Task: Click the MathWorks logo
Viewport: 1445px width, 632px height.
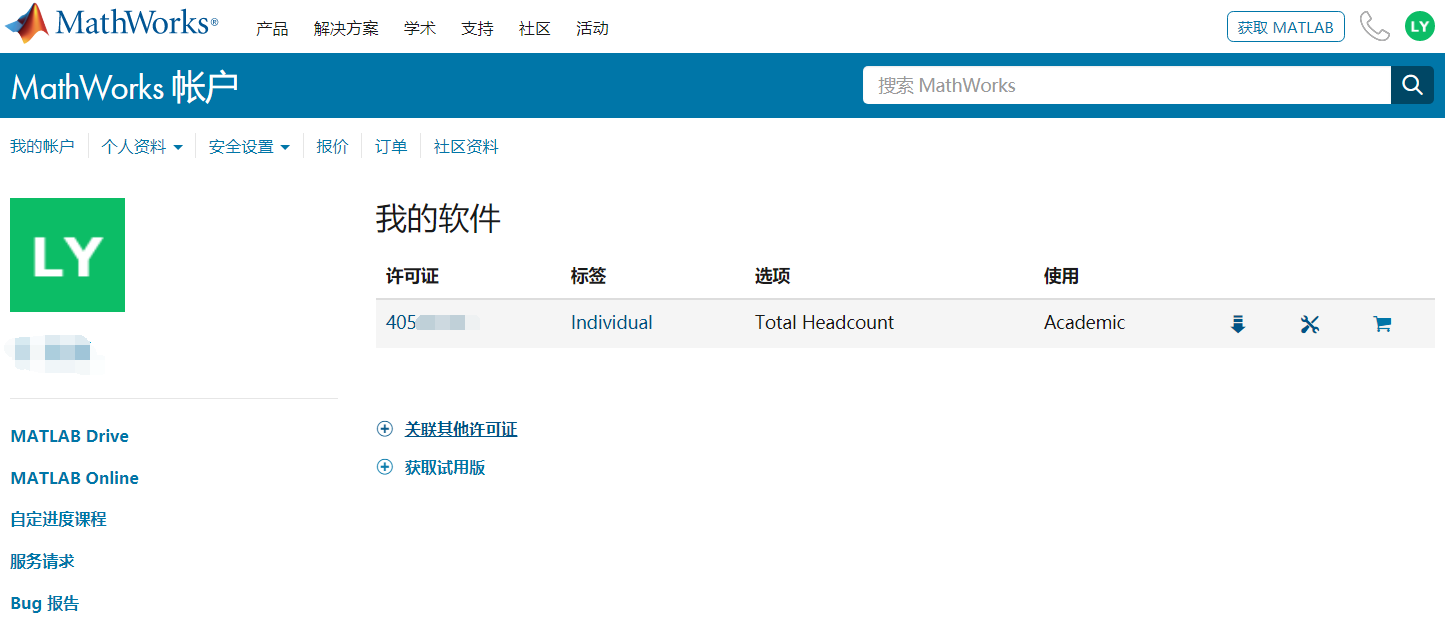Action: 112,24
